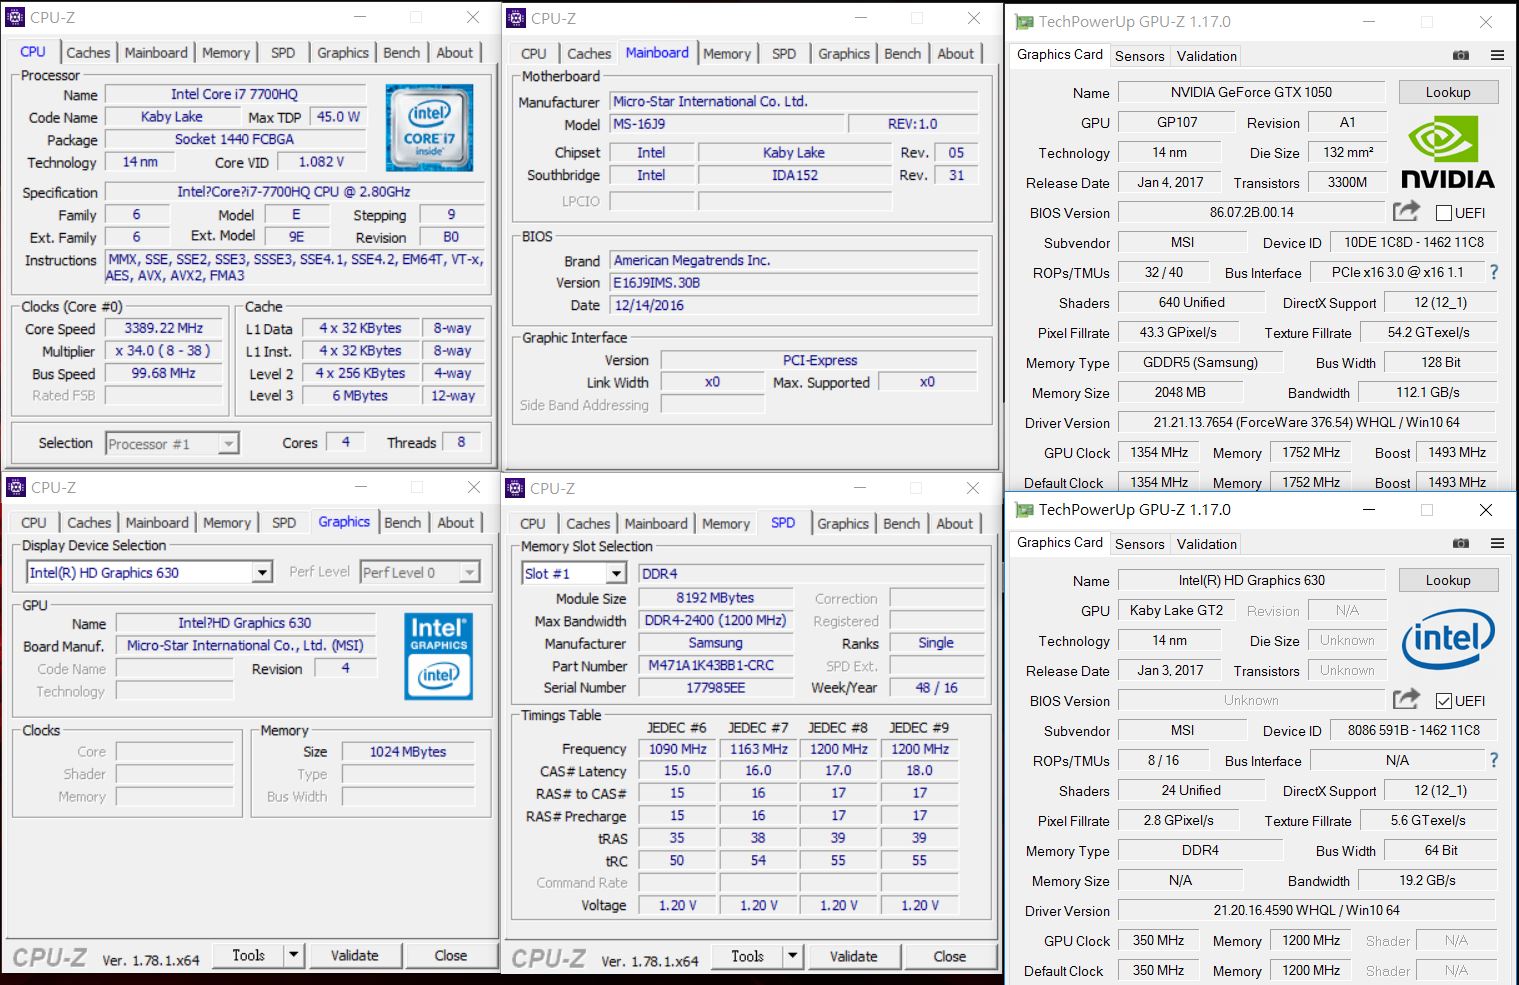Click bus interface question mark in Intel GPU-Z
The width and height of the screenshot is (1519, 985).
click(x=1494, y=760)
